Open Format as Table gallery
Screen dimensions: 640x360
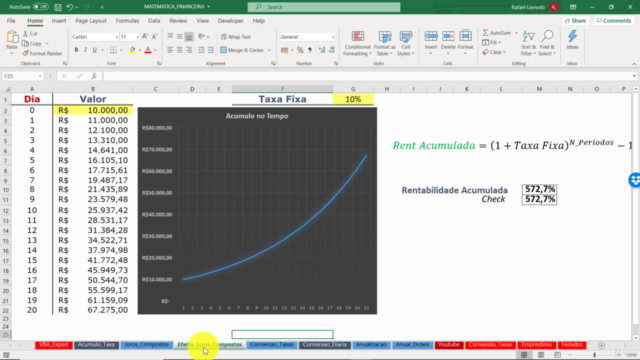click(384, 43)
